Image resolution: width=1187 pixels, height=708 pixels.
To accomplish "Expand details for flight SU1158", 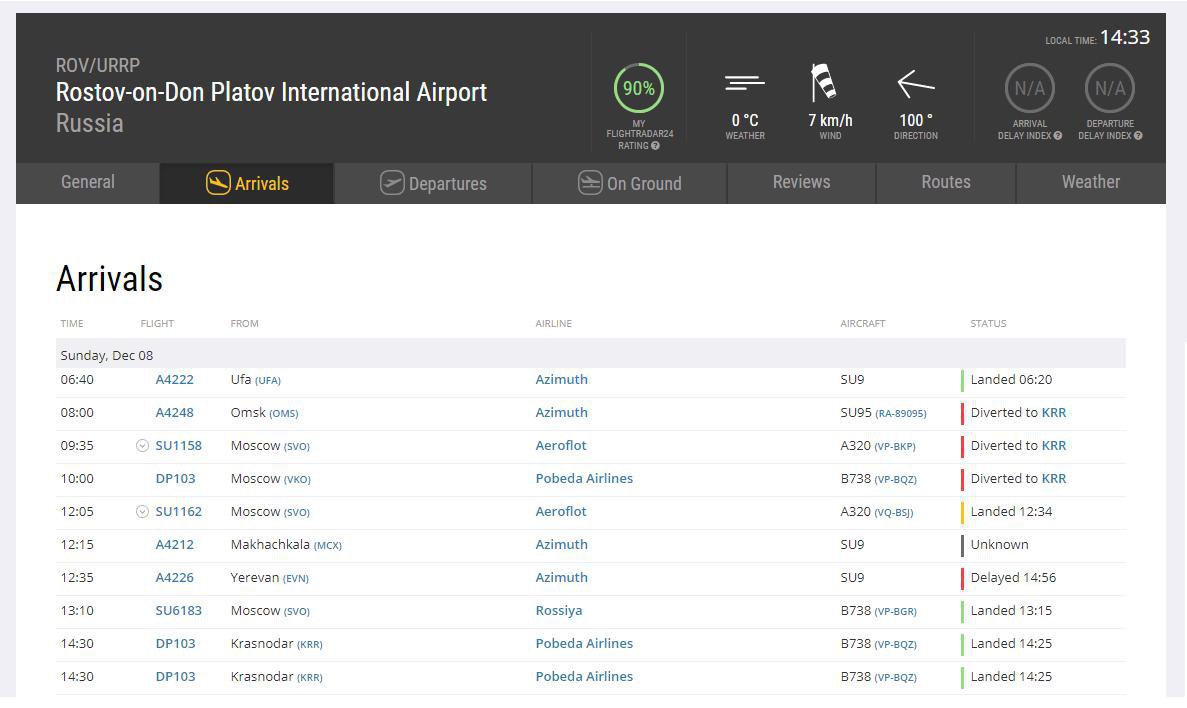I will point(142,446).
